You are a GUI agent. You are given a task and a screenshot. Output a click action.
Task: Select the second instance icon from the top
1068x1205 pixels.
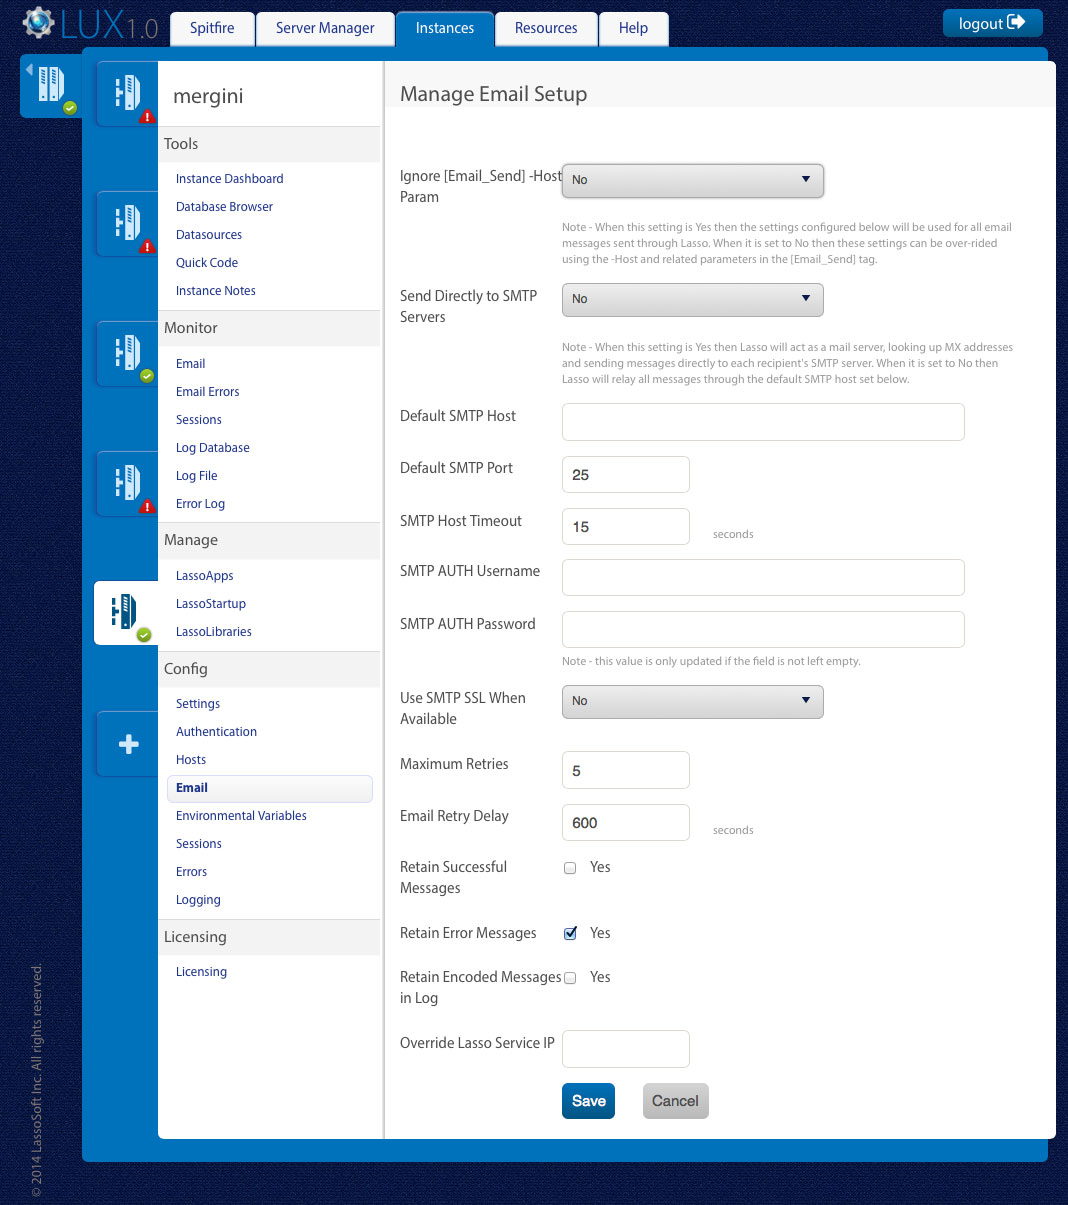pyautogui.click(x=127, y=223)
